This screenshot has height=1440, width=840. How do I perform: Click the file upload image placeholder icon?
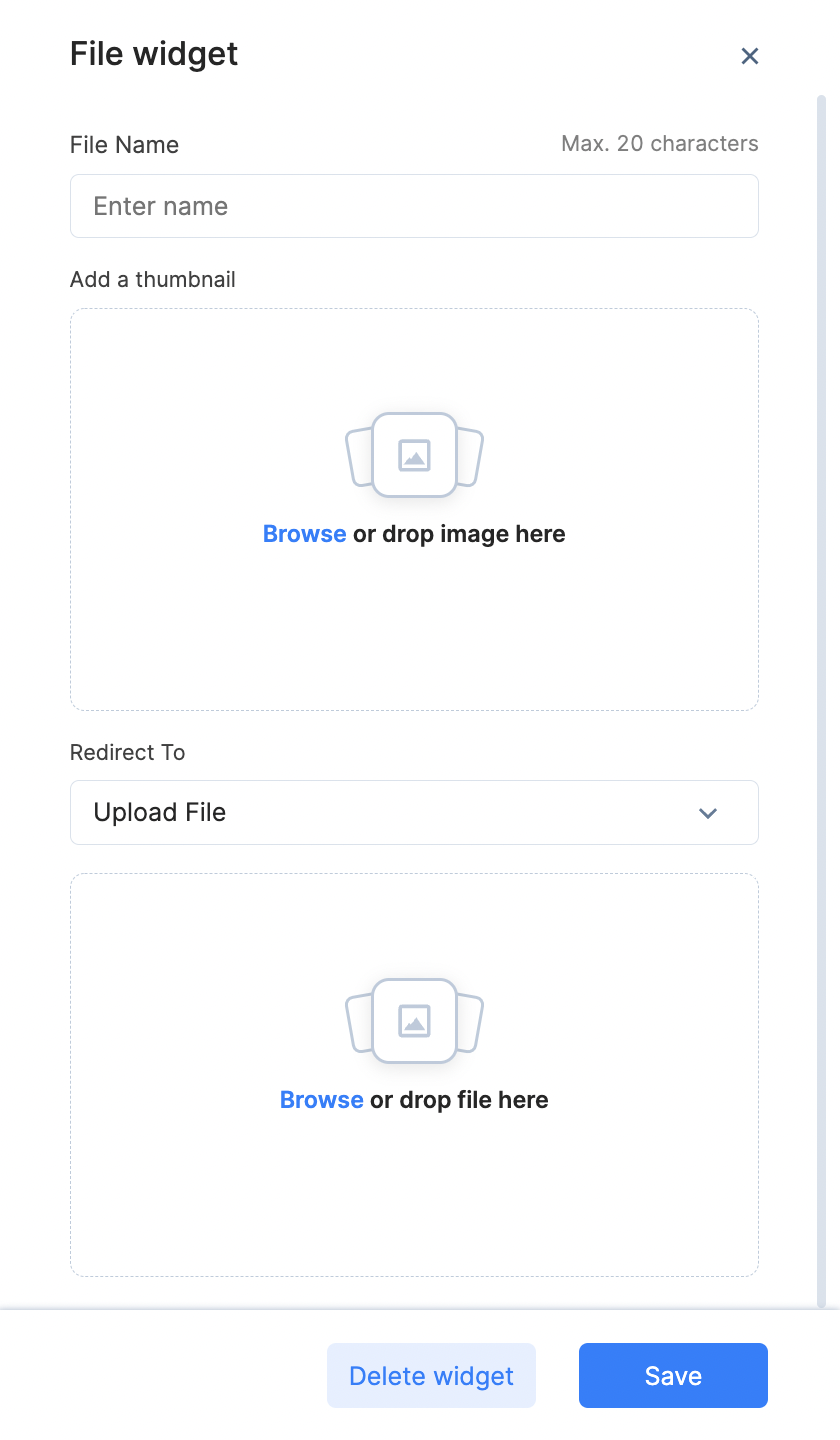click(x=414, y=1021)
